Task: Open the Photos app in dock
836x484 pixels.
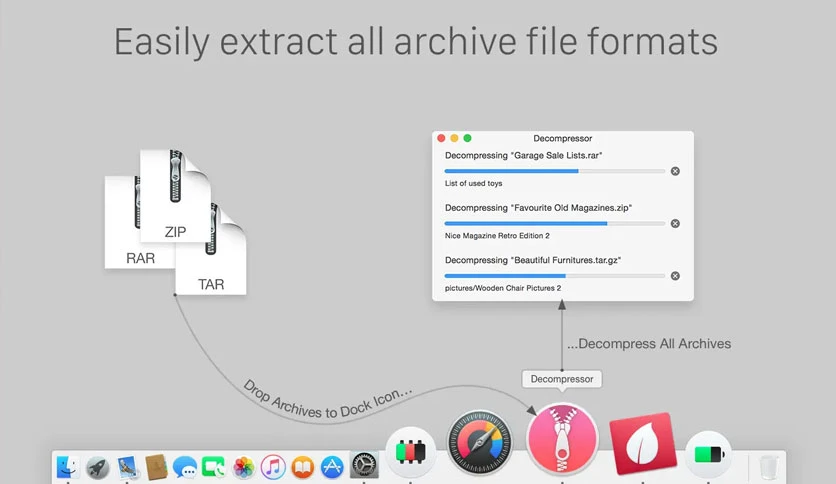Action: (244, 467)
